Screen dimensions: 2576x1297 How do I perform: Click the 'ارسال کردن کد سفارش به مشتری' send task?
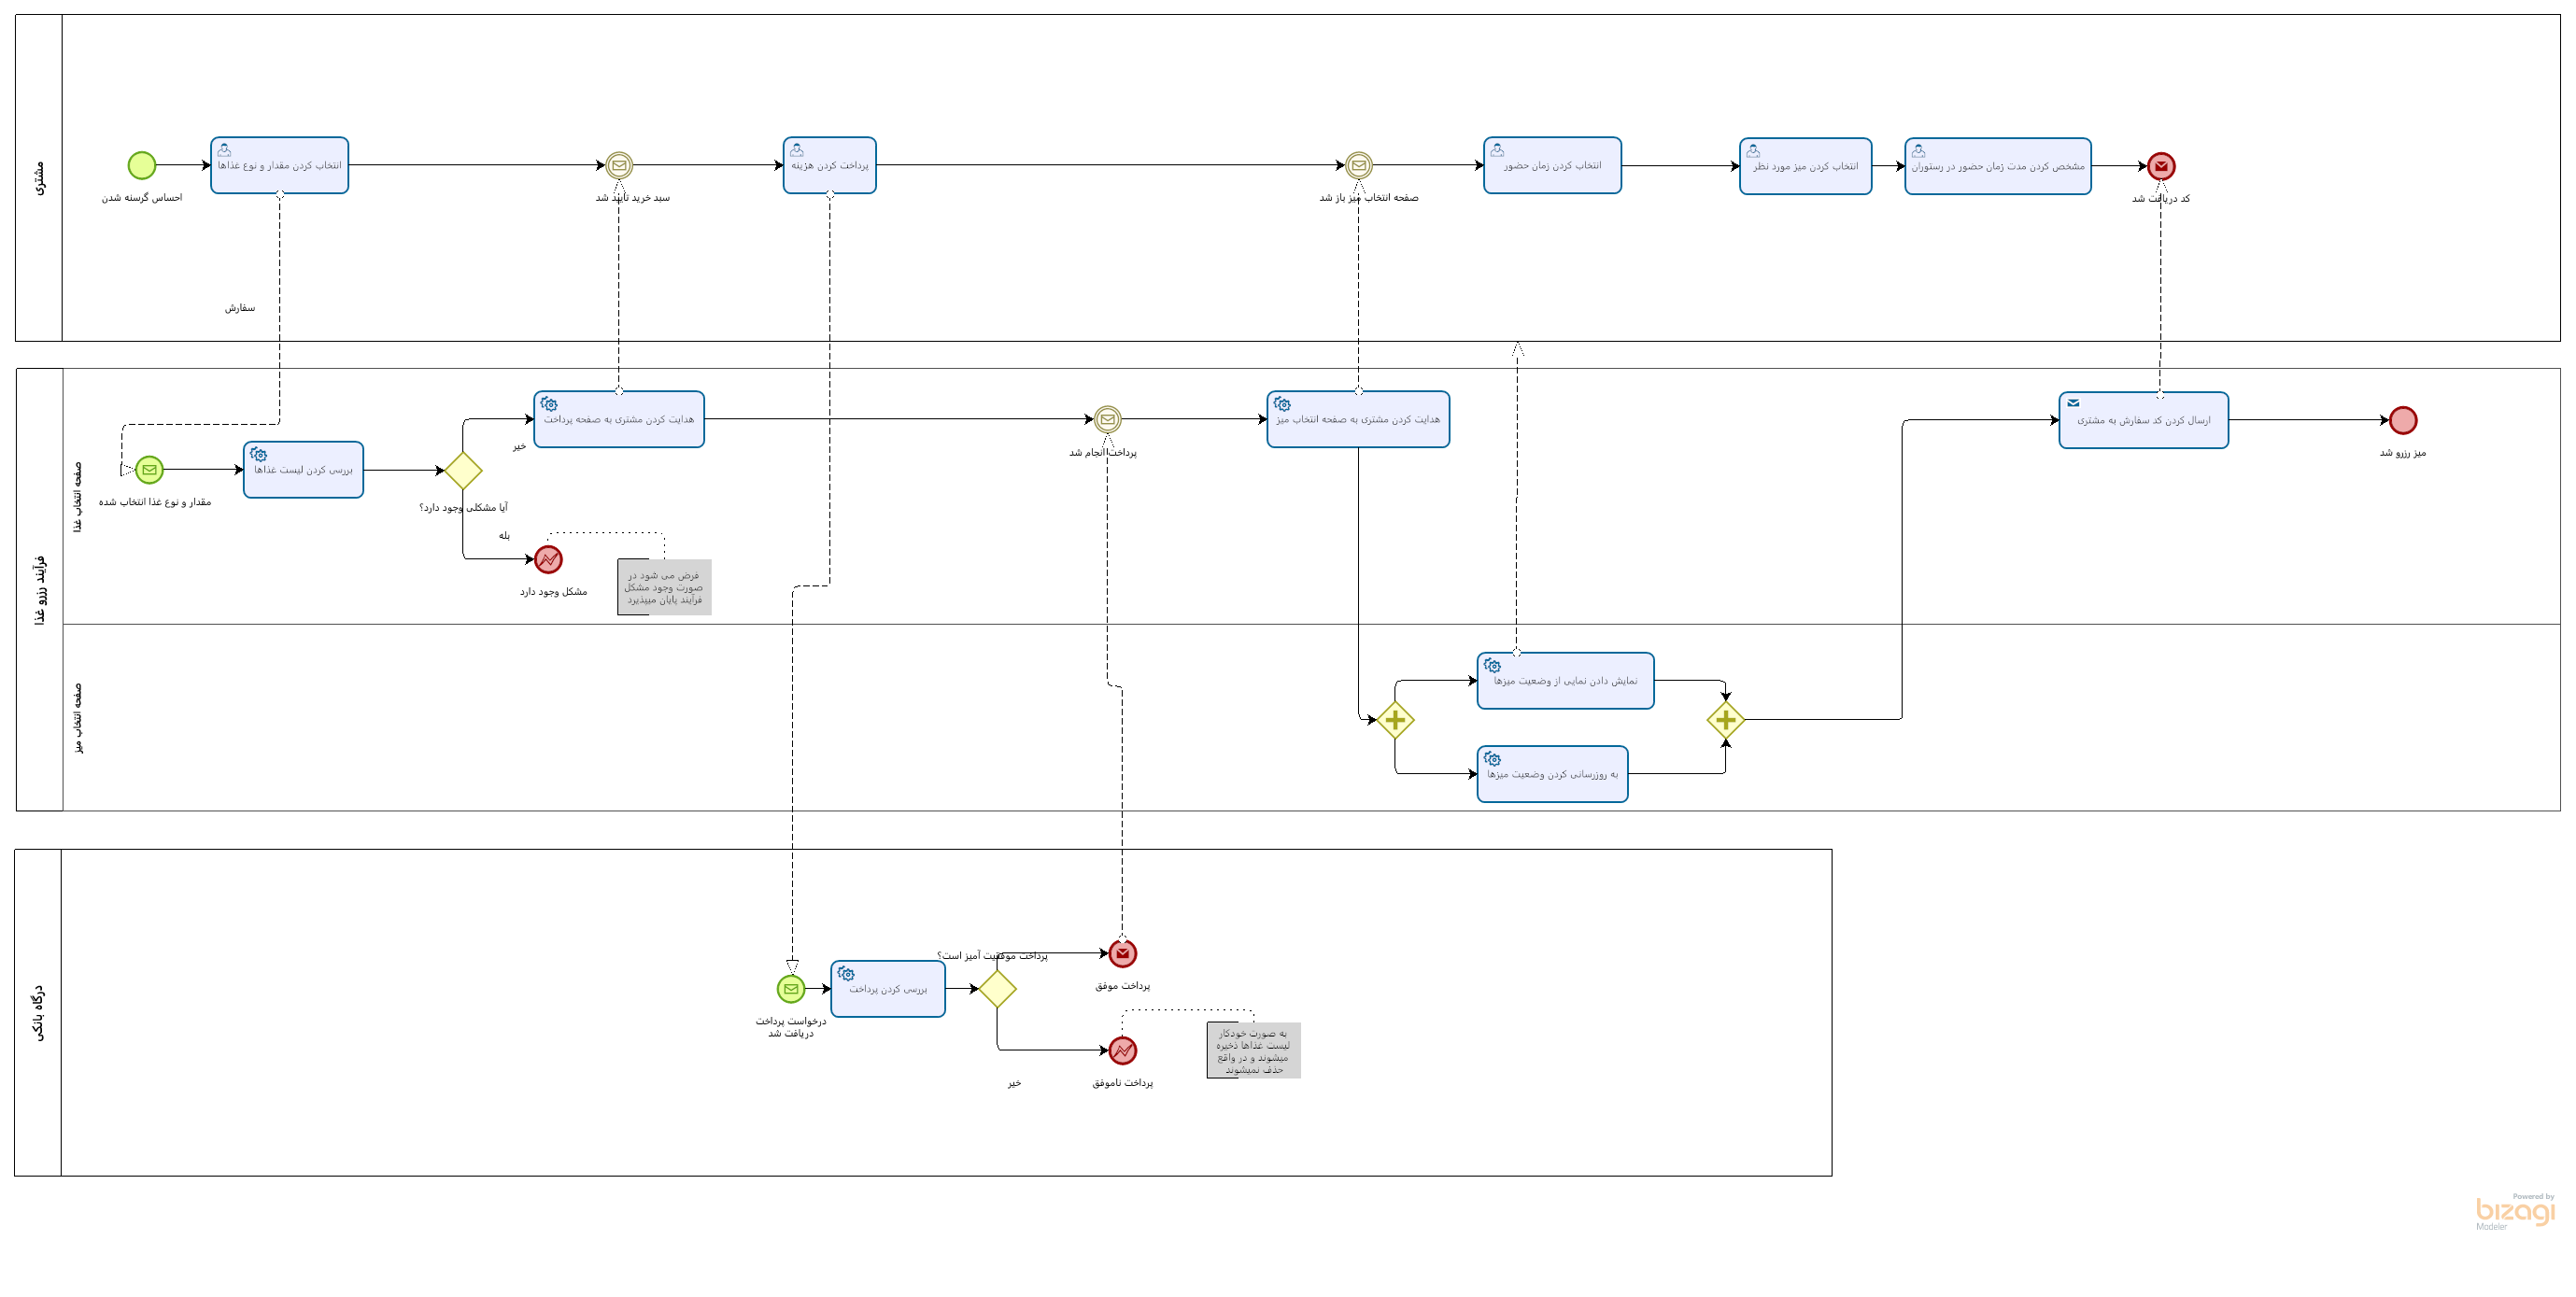pos(2143,420)
